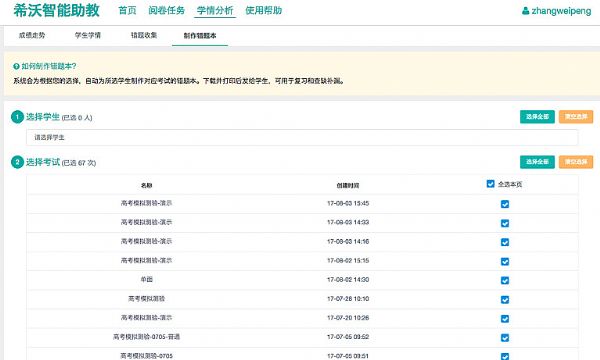Click the step 1 circle badge
Screen dimensions: 600x360
click(x=17, y=117)
